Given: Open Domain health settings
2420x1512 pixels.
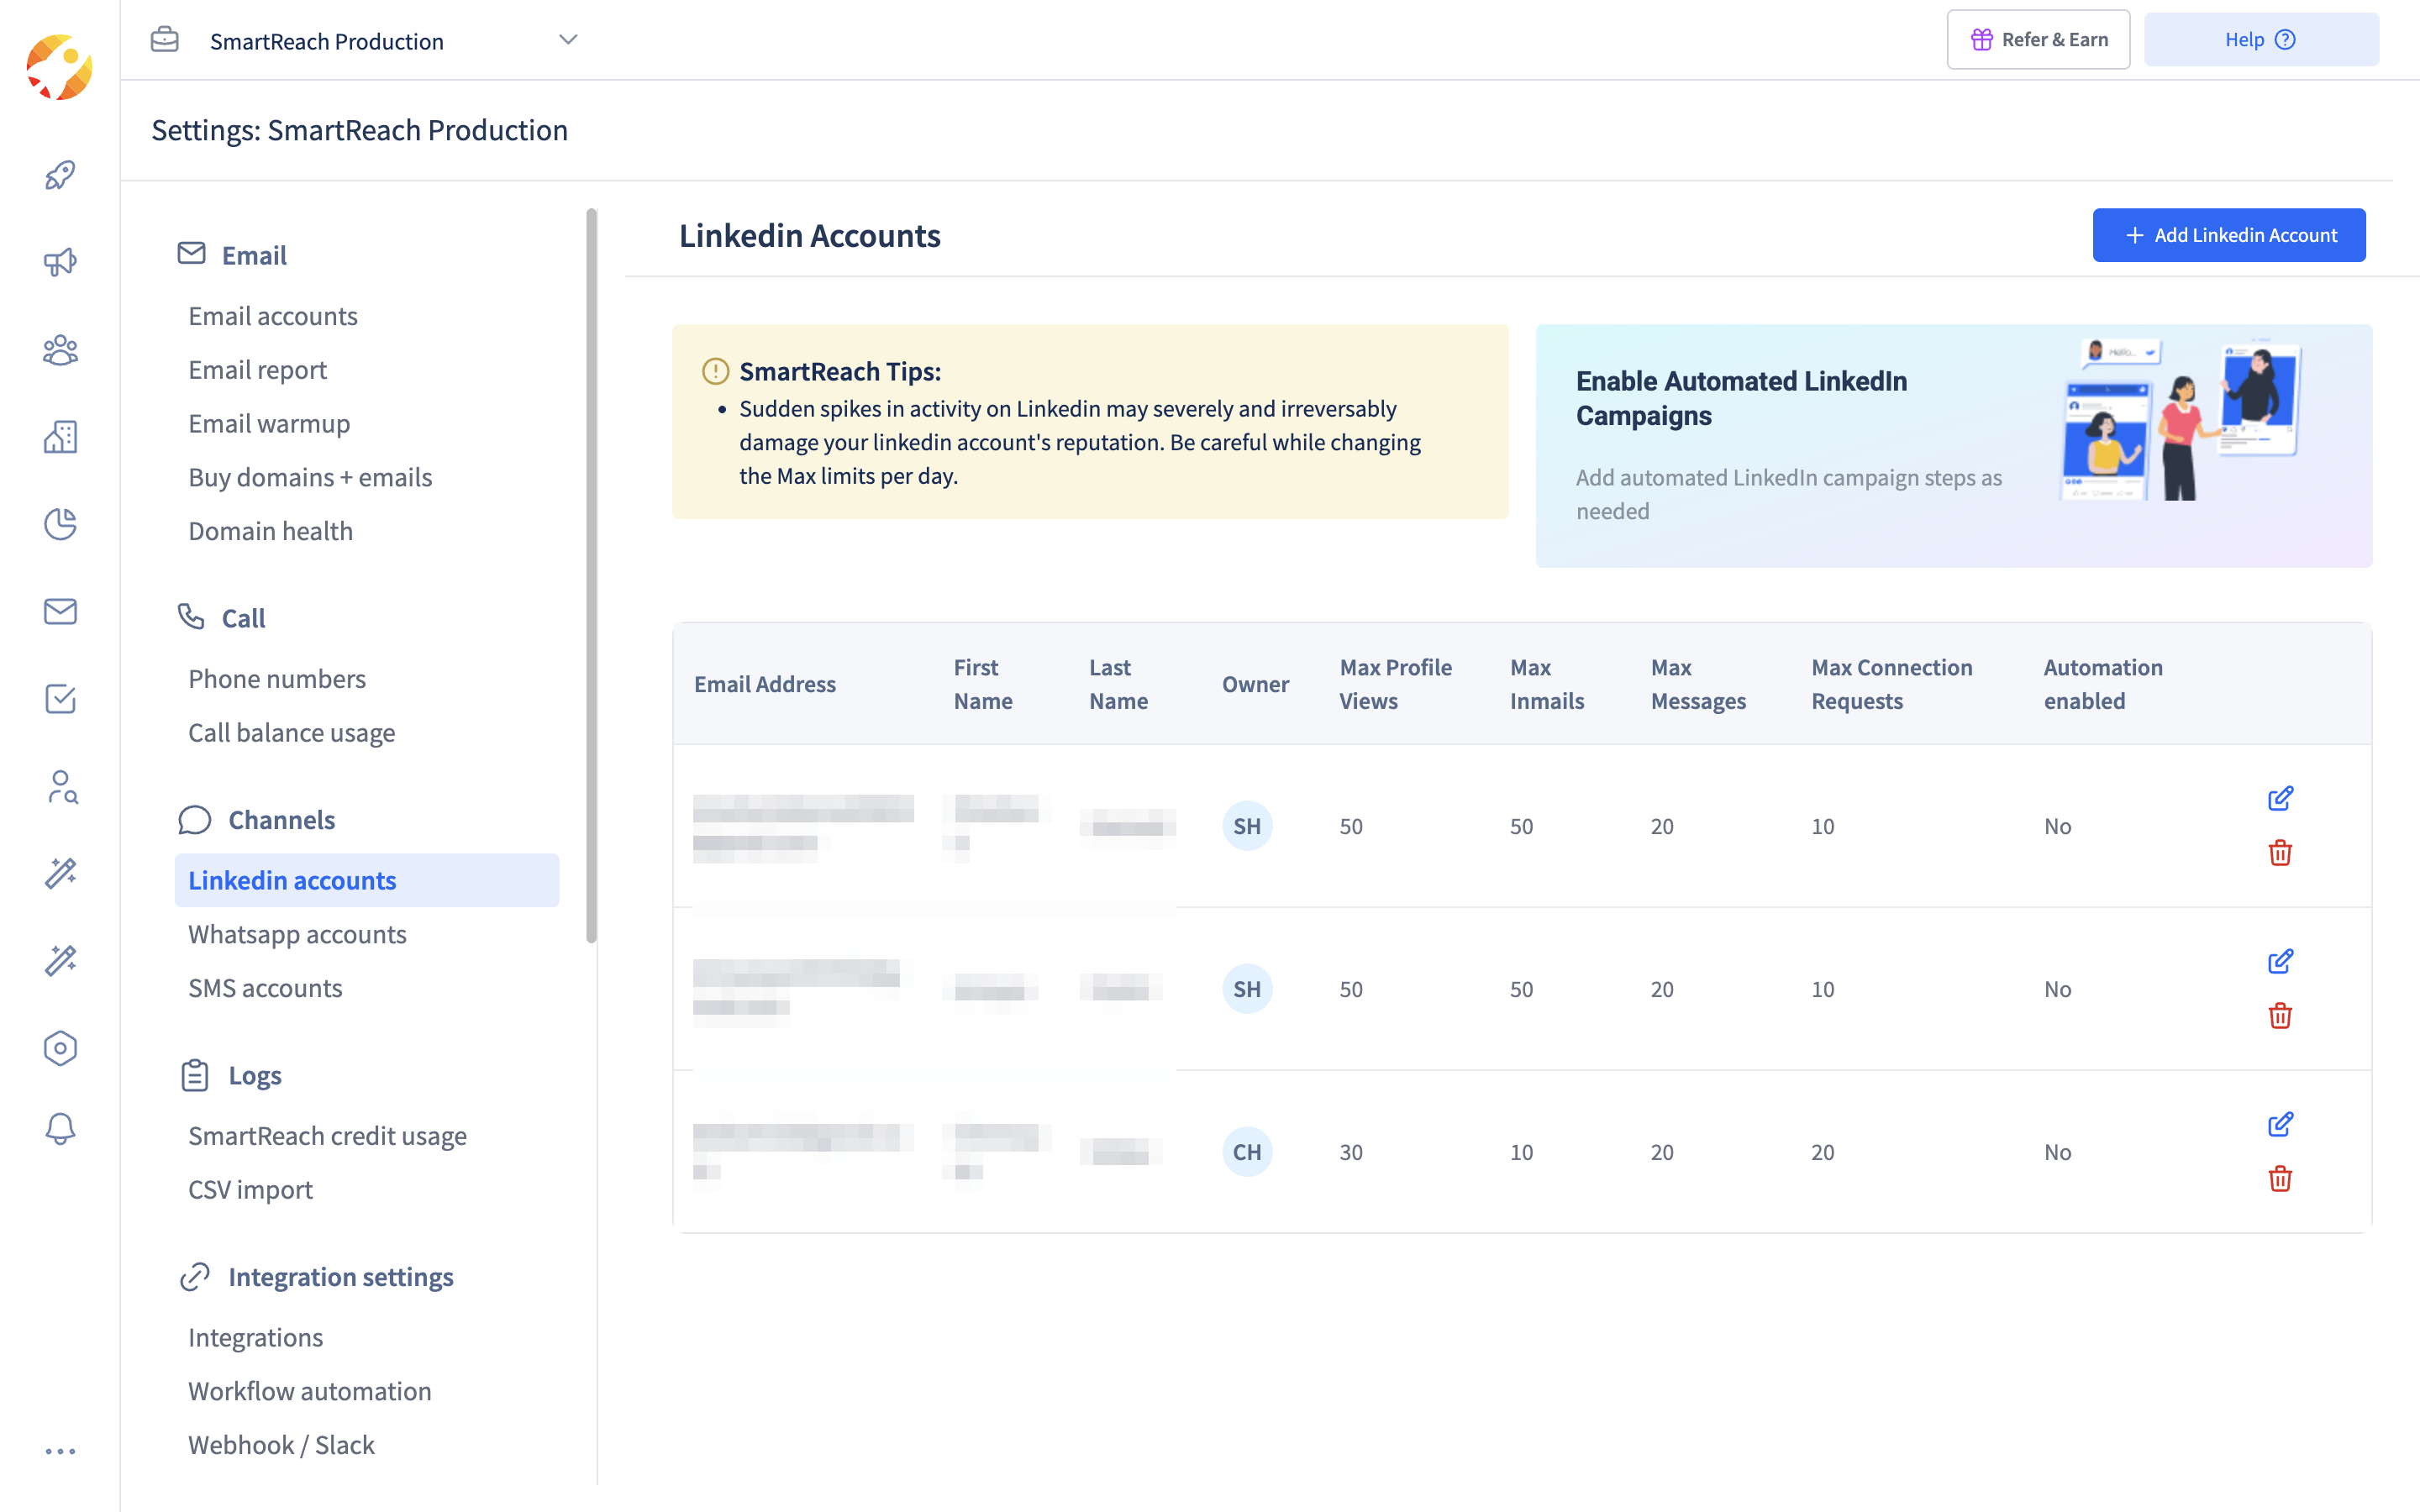Looking at the screenshot, I should coord(270,531).
